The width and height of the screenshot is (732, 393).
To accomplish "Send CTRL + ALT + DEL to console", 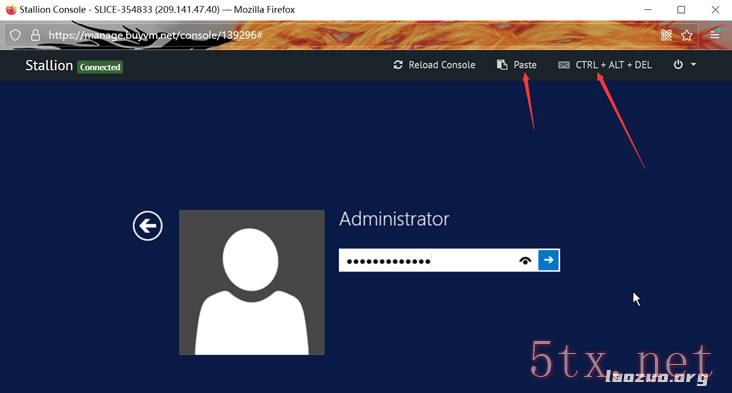I will click(x=605, y=65).
